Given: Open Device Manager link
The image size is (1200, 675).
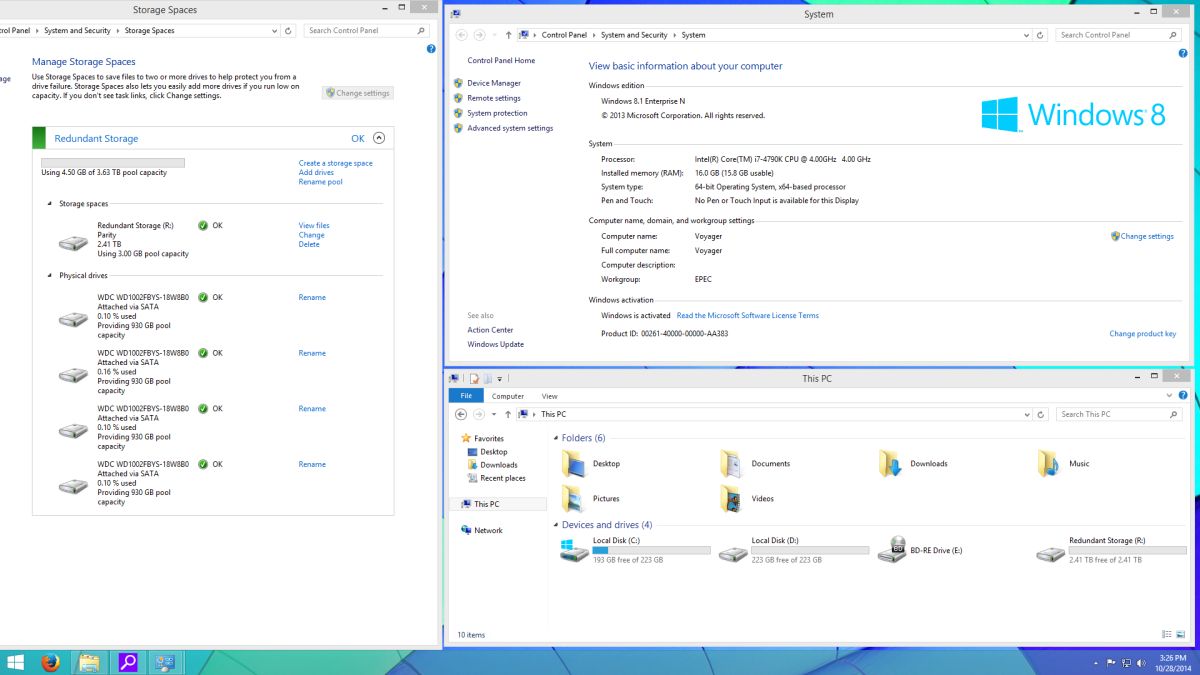Looking at the screenshot, I should pyautogui.click(x=494, y=83).
